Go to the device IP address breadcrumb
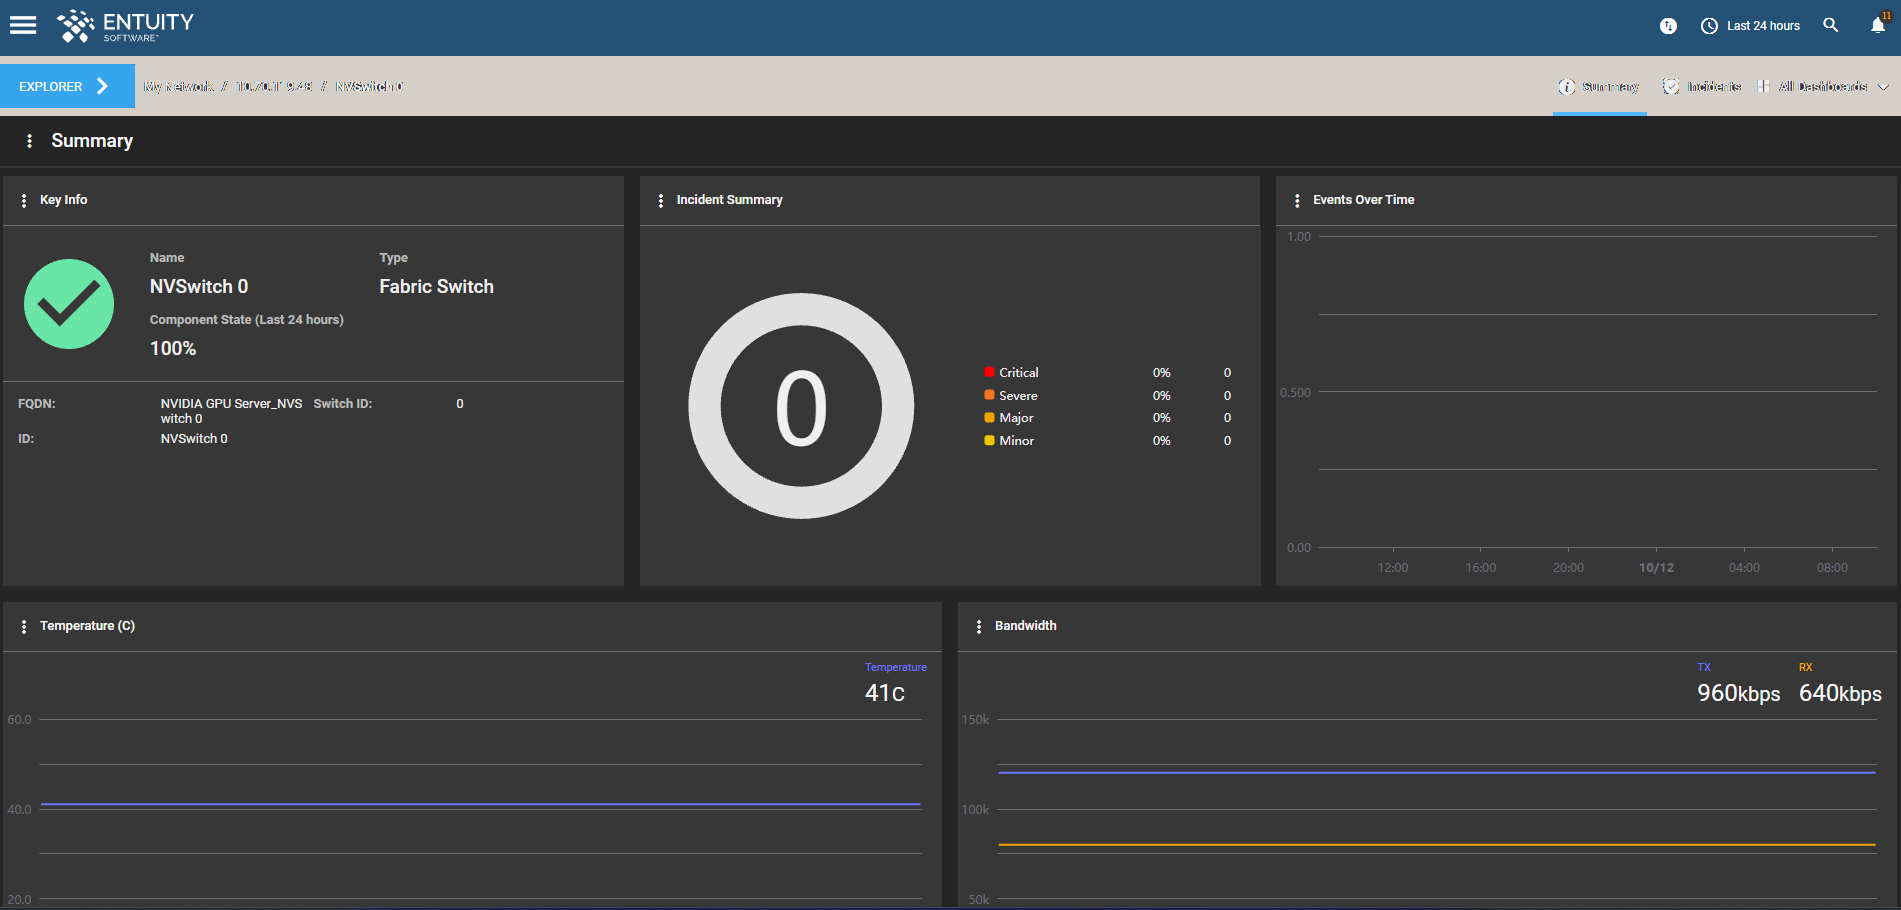Screen dimensions: 1901x910 point(274,86)
